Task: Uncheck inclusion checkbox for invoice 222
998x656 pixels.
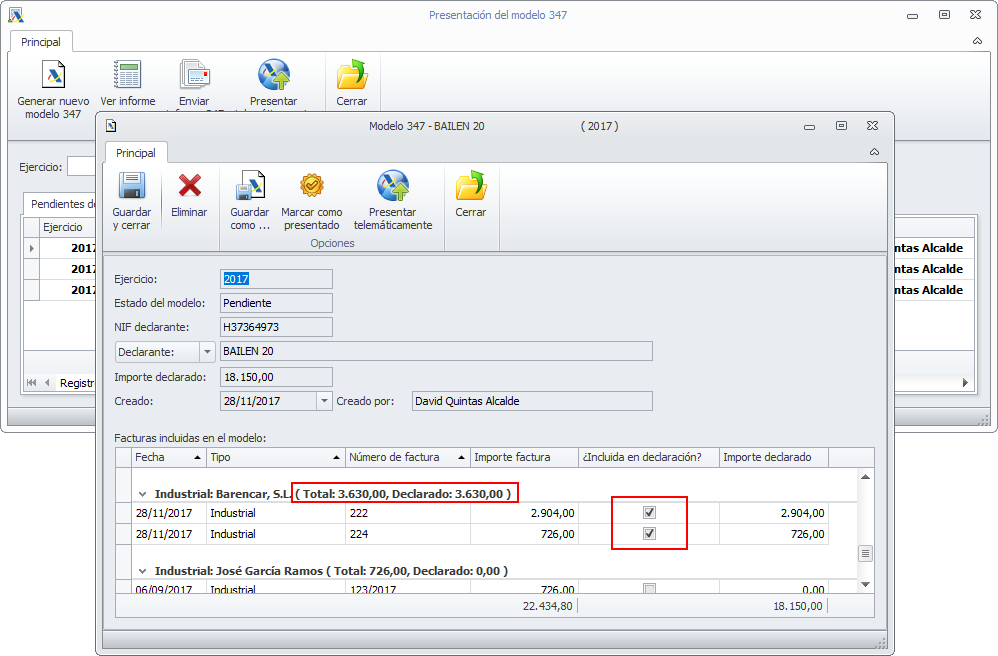Action: [649, 512]
